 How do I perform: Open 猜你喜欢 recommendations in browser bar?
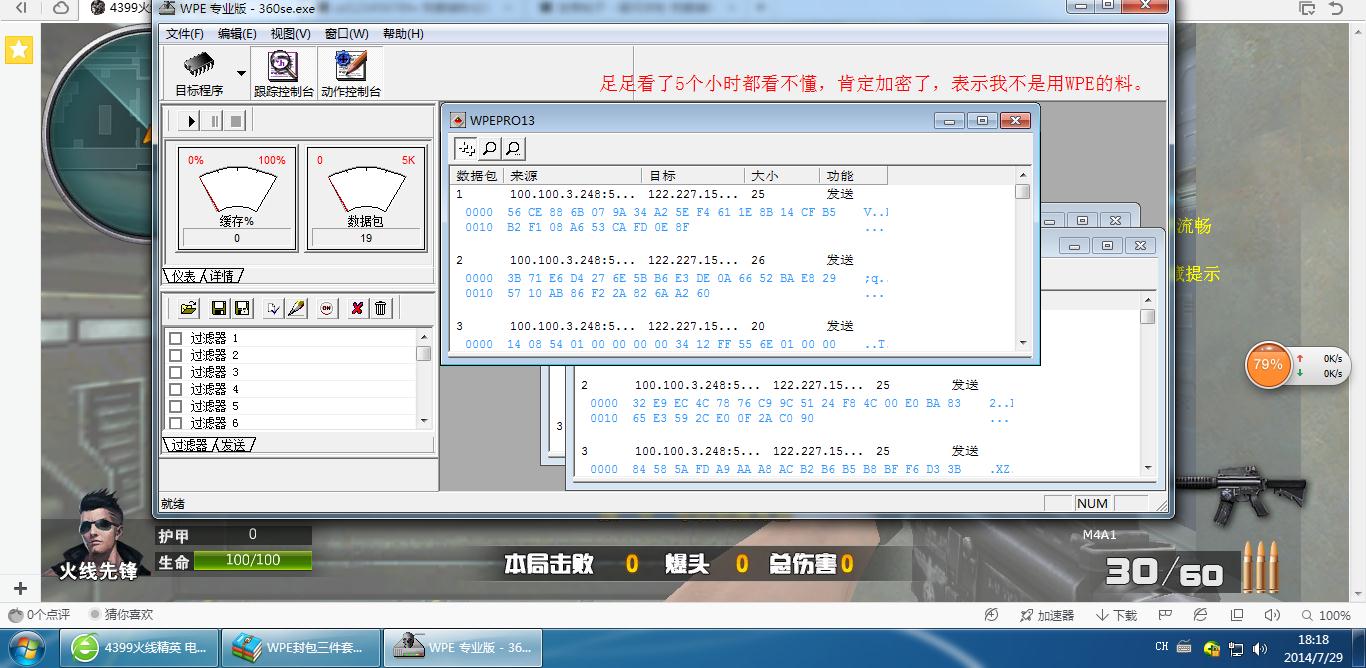click(x=121, y=615)
